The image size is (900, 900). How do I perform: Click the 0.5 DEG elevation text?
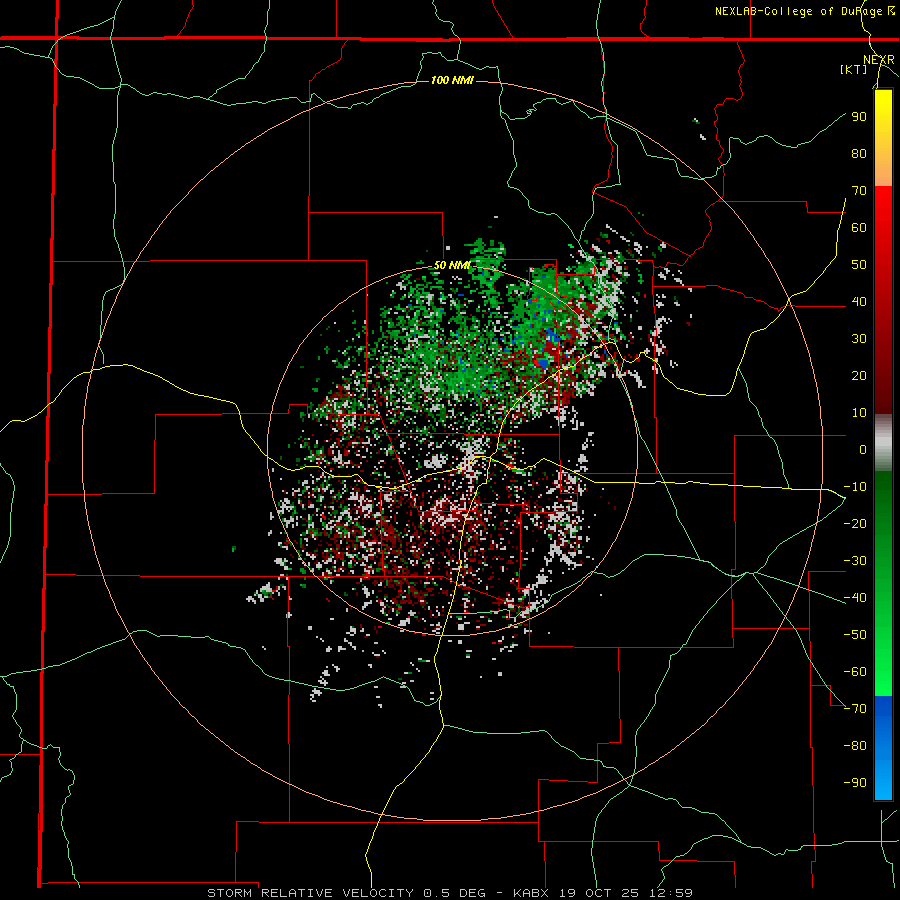(x=455, y=893)
